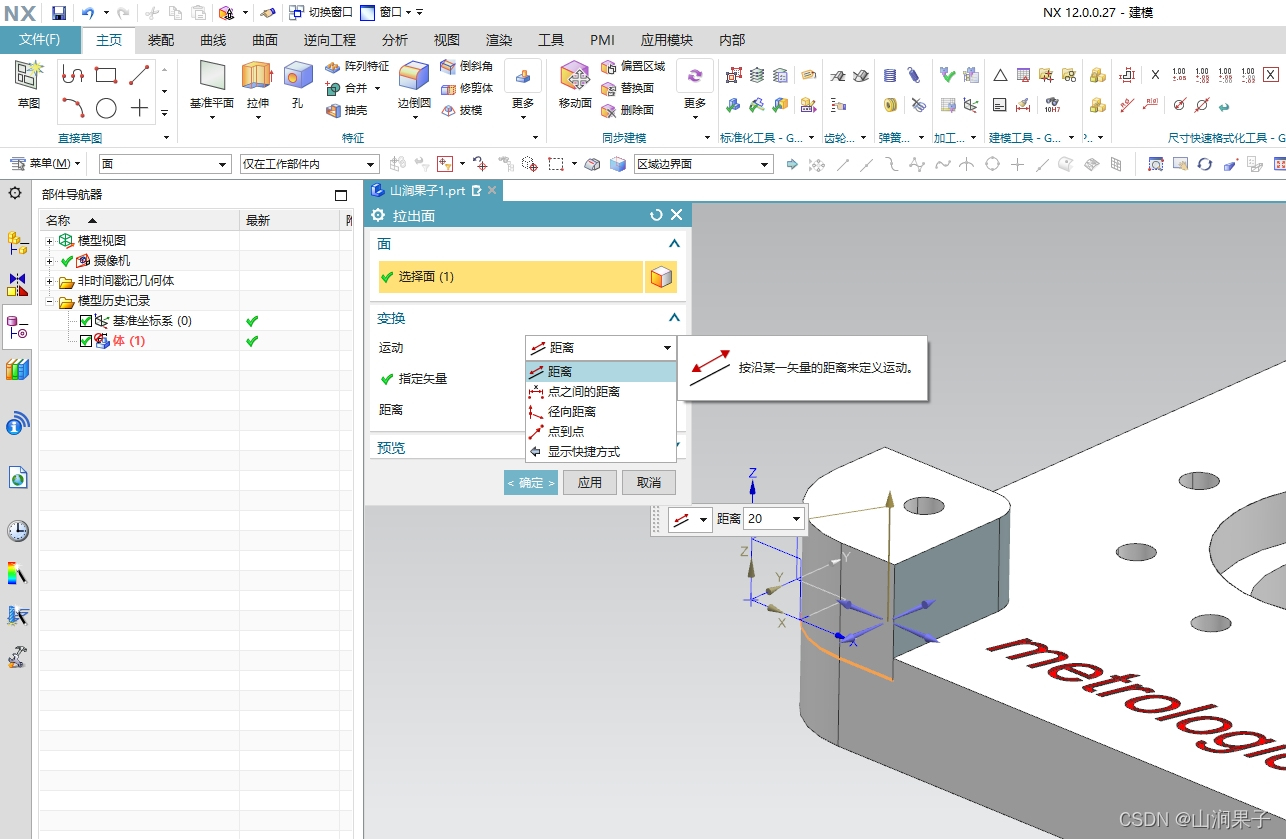Viewport: 1286px width, 839px height.
Task: Click the 取消 Cancel button
Action: coord(649,483)
